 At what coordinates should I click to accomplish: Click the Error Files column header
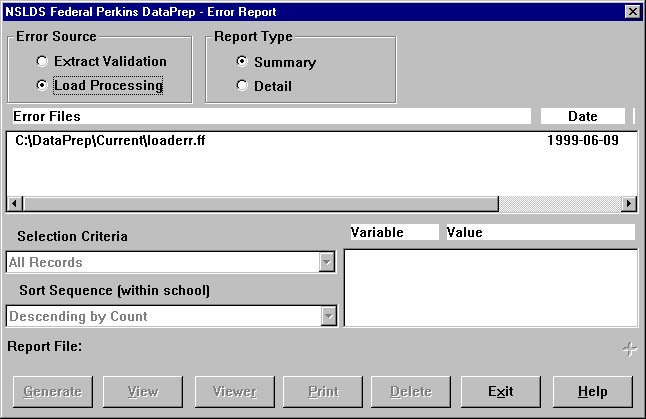[x=272, y=116]
